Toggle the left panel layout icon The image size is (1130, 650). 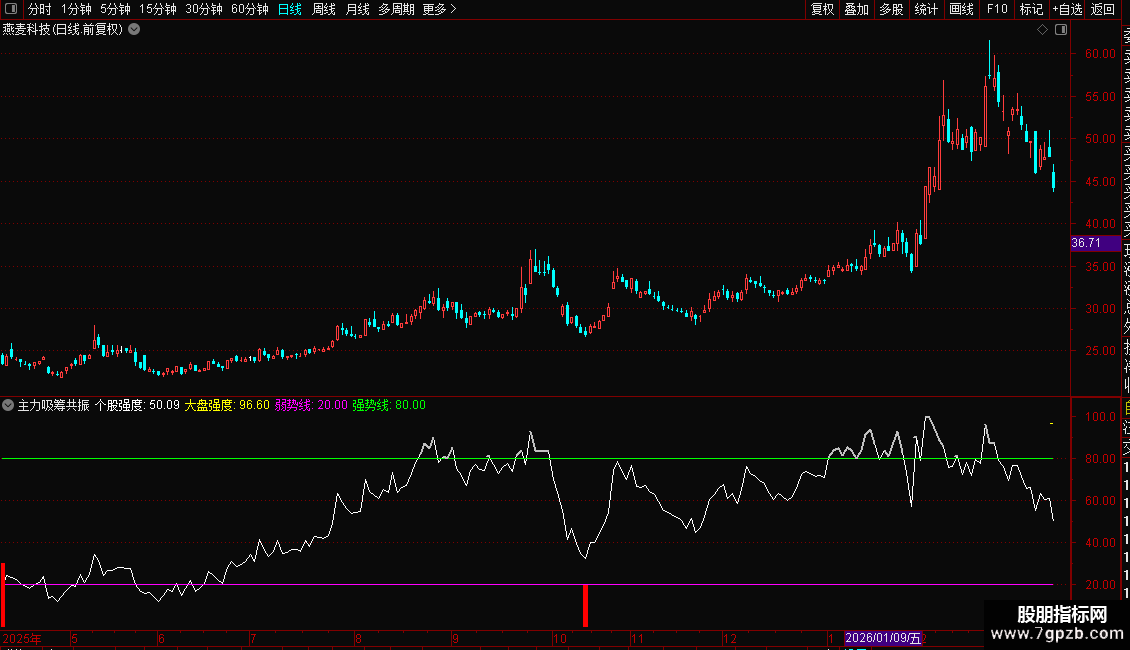(x=11, y=9)
